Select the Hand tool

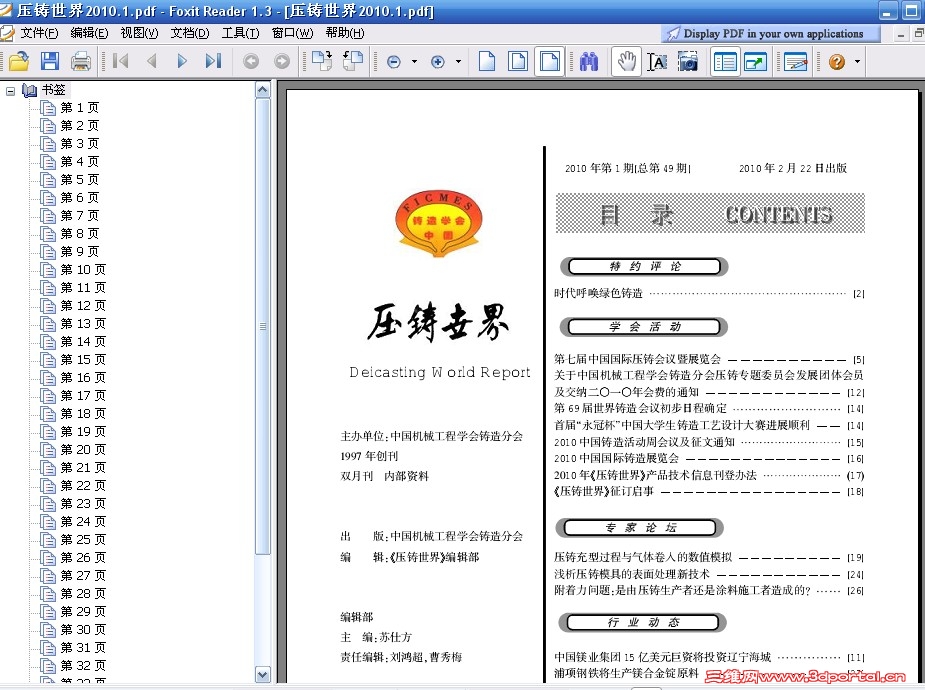(x=626, y=61)
